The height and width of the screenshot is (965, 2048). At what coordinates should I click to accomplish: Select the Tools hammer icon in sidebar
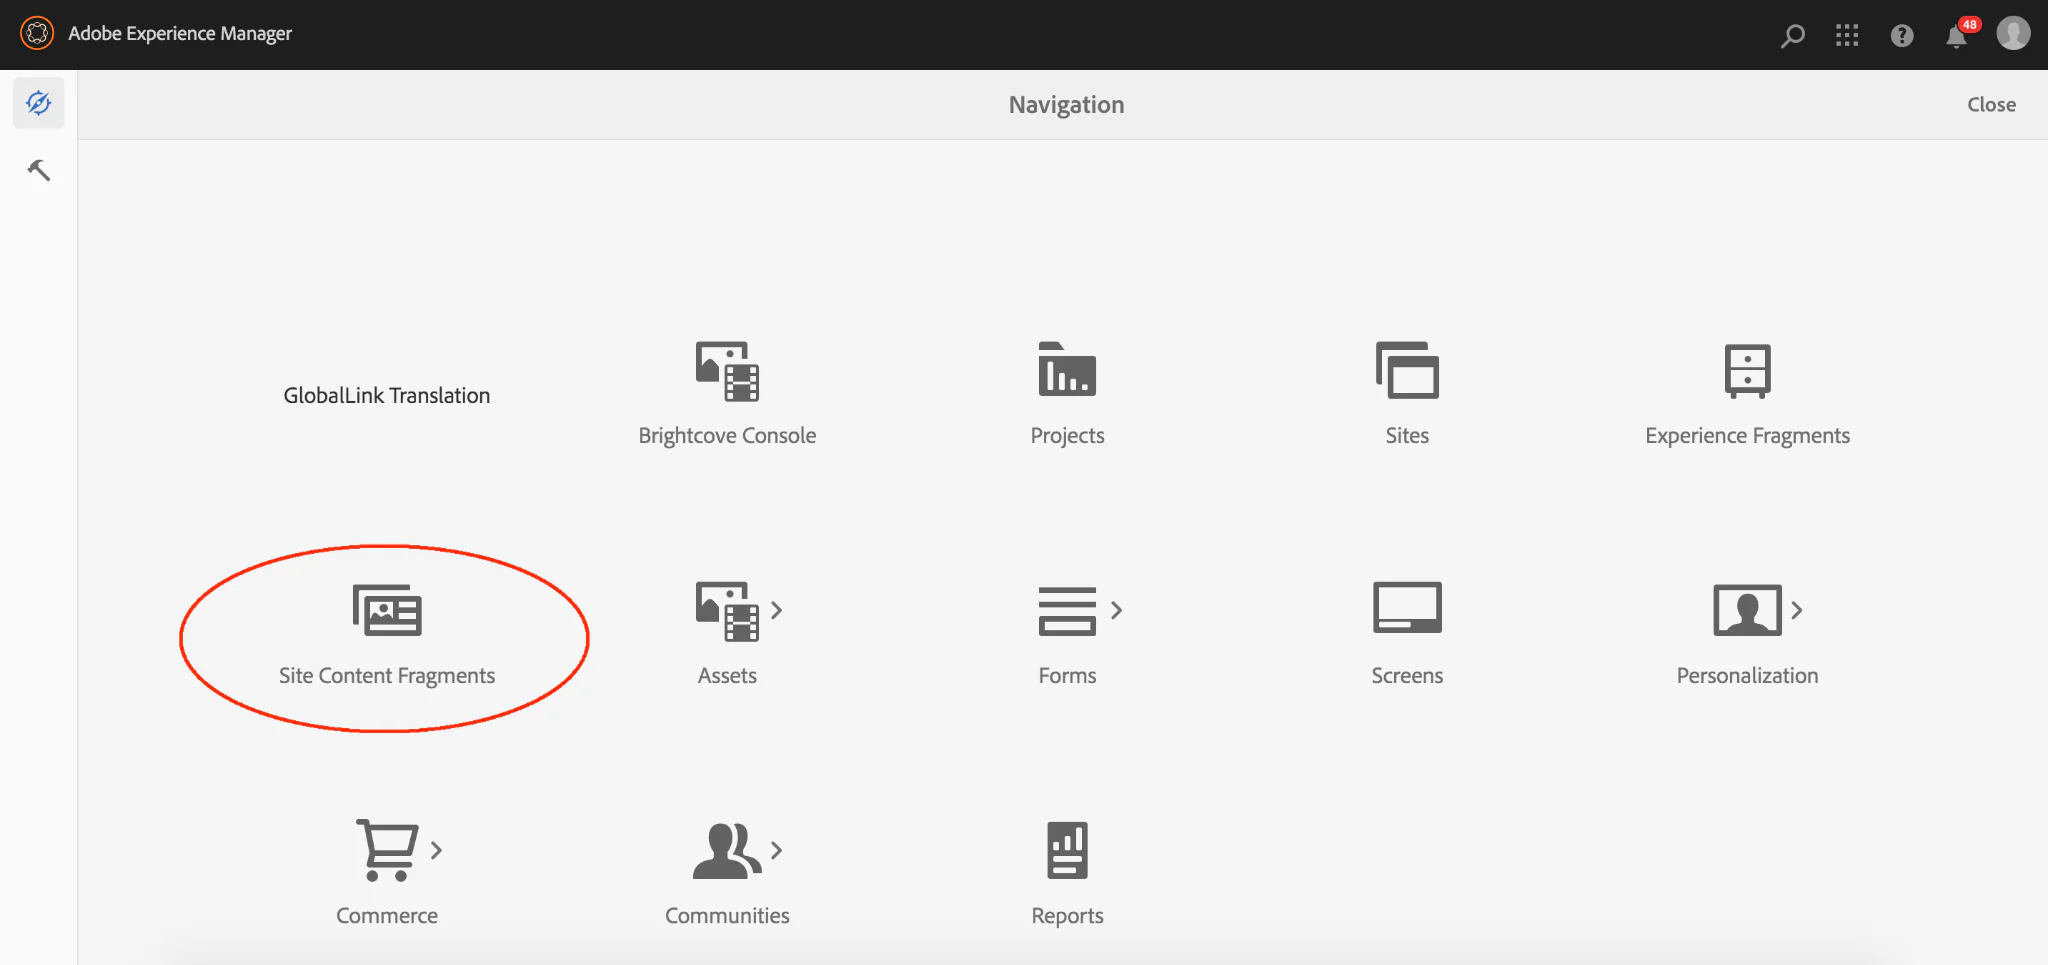click(38, 170)
